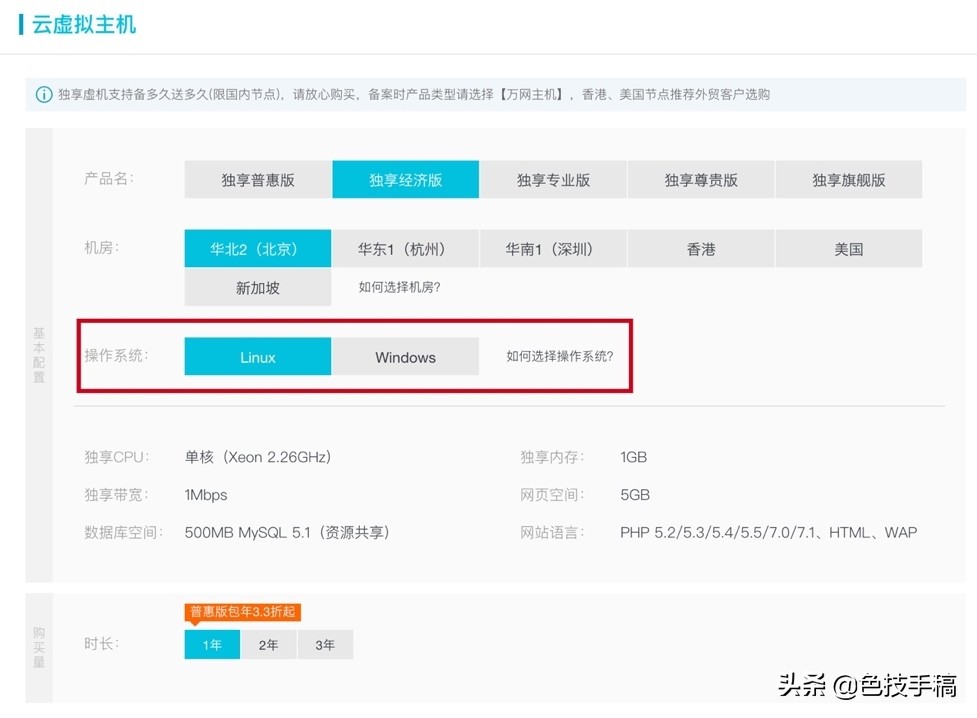Select the 美国 datacenter node

coord(848,249)
